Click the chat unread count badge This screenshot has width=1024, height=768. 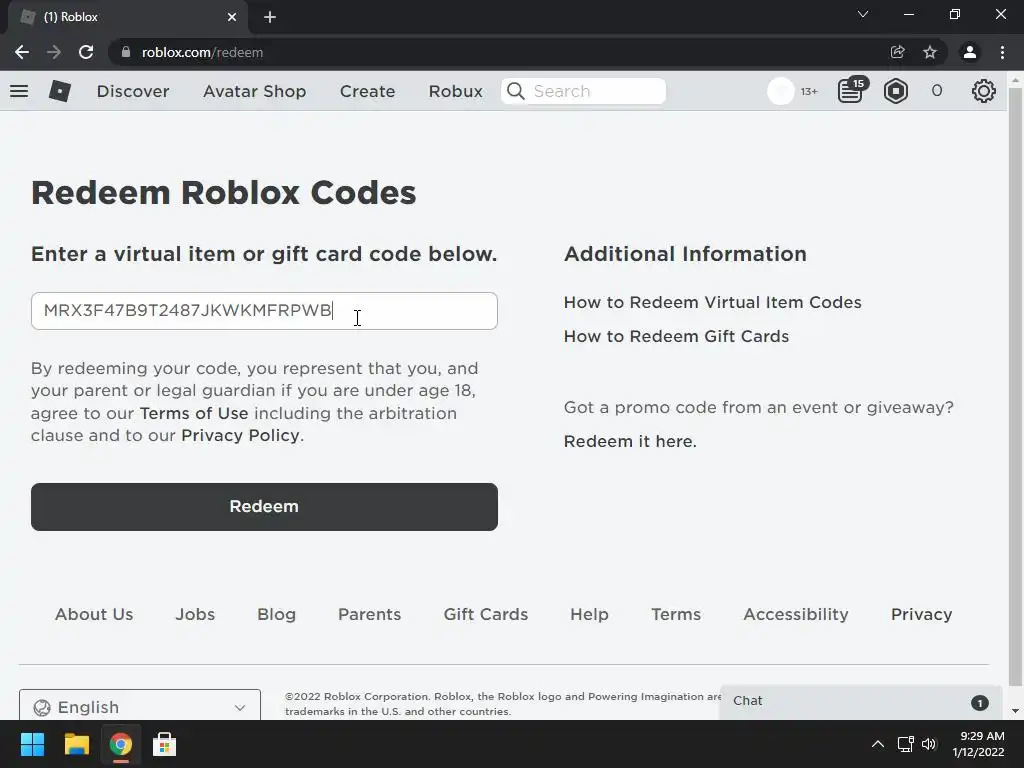point(980,703)
